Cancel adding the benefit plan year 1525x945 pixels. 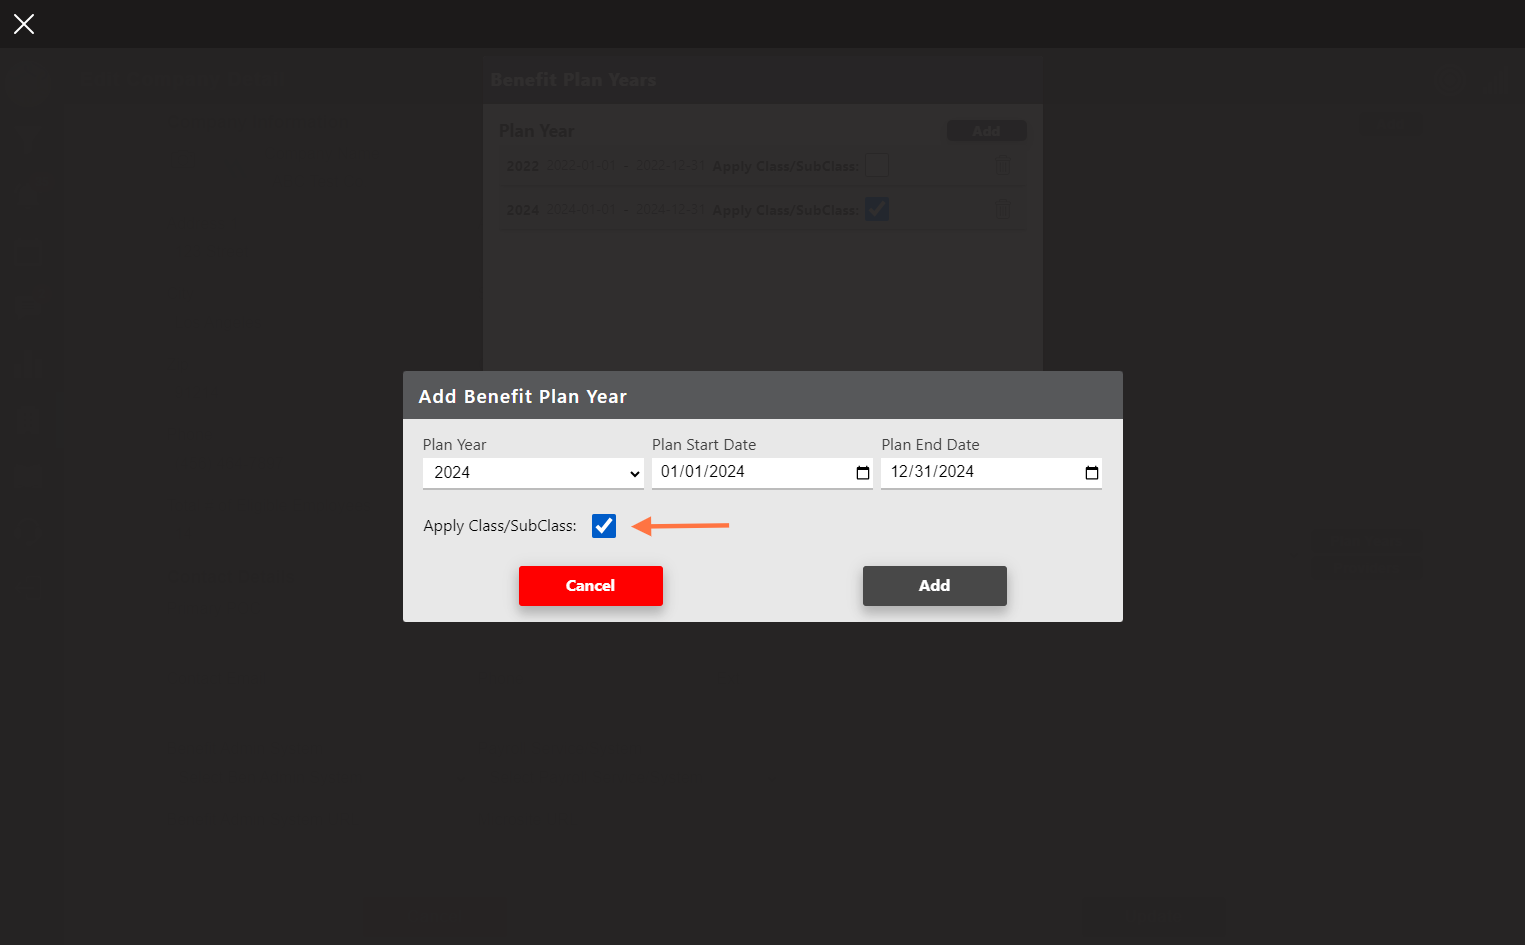pyautogui.click(x=591, y=586)
